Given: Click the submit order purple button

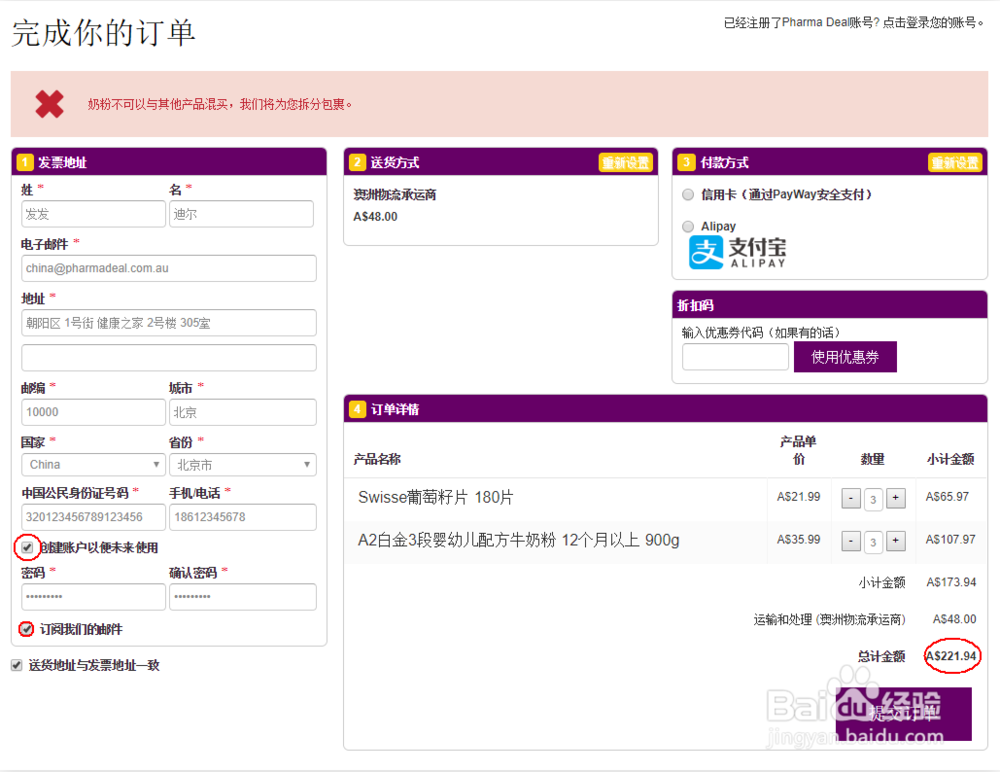Looking at the screenshot, I should (904, 714).
